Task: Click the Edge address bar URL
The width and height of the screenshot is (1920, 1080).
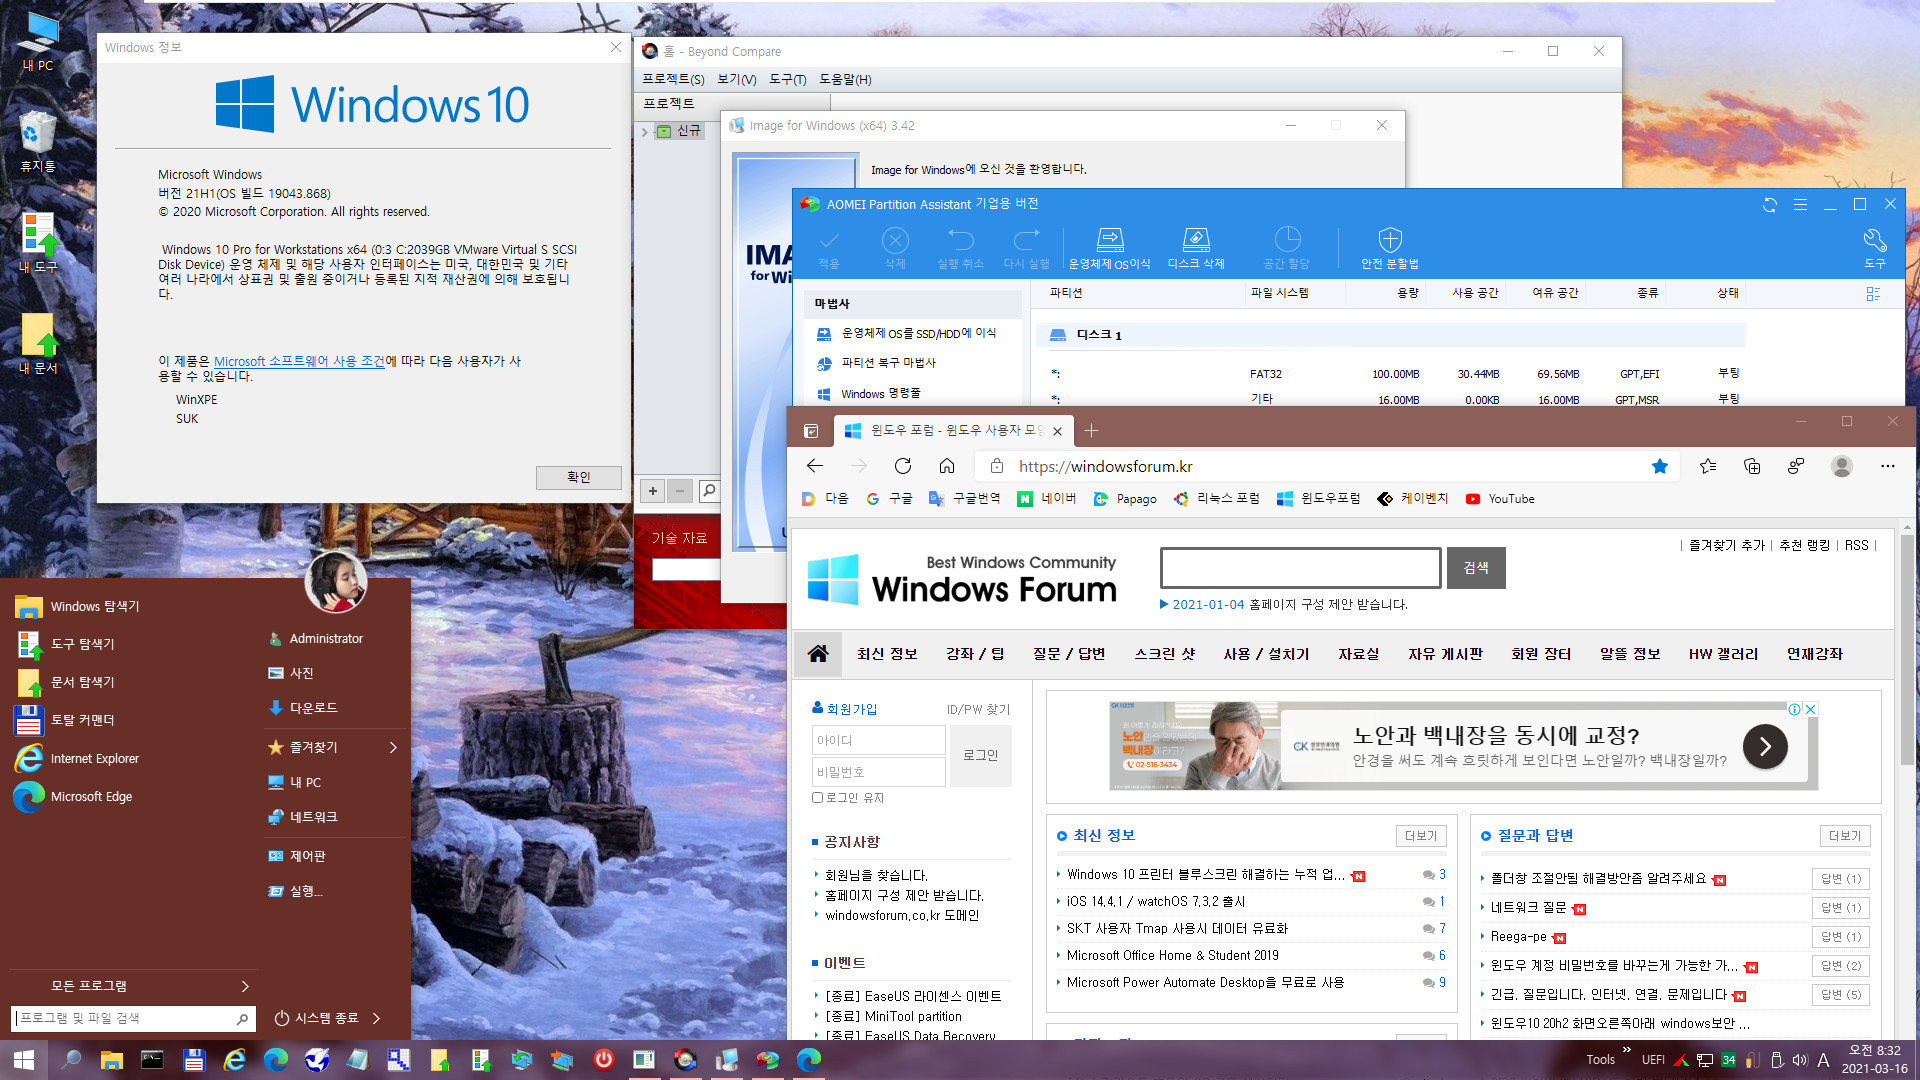Action: click(1105, 467)
